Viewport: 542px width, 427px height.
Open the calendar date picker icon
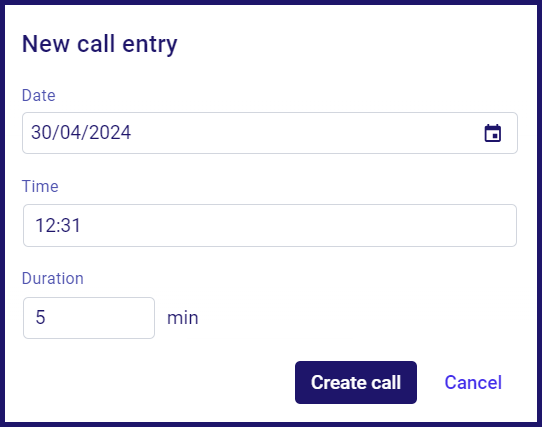click(493, 133)
